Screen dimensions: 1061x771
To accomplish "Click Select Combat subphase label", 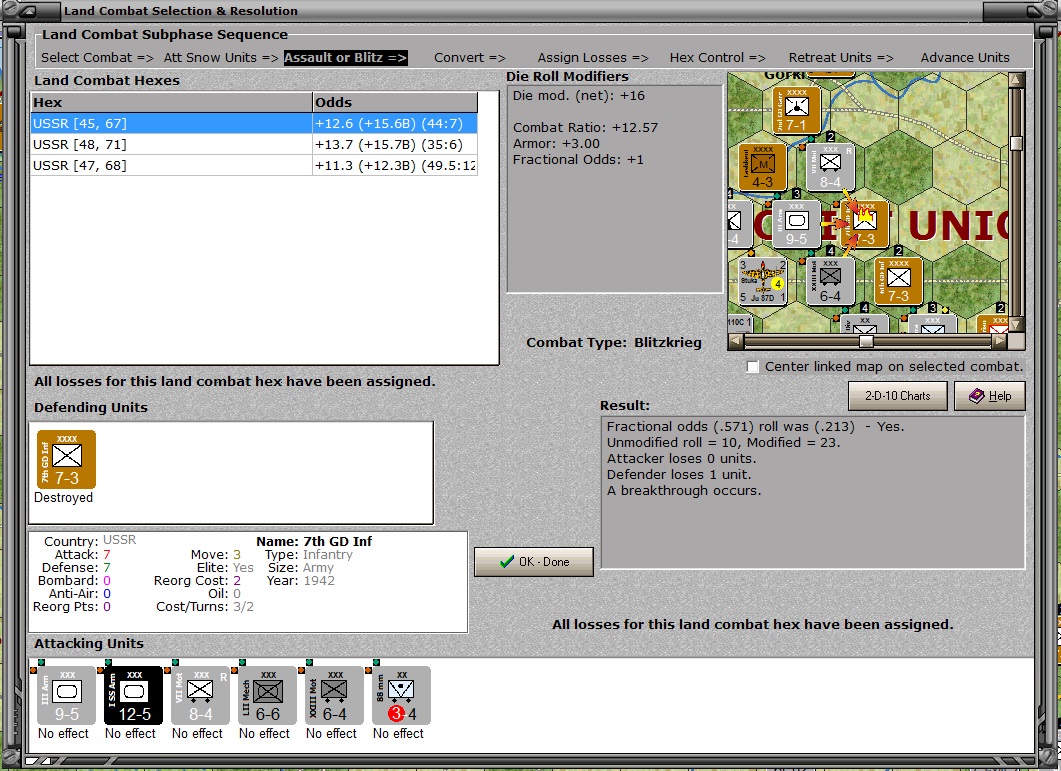I will click(x=97, y=58).
